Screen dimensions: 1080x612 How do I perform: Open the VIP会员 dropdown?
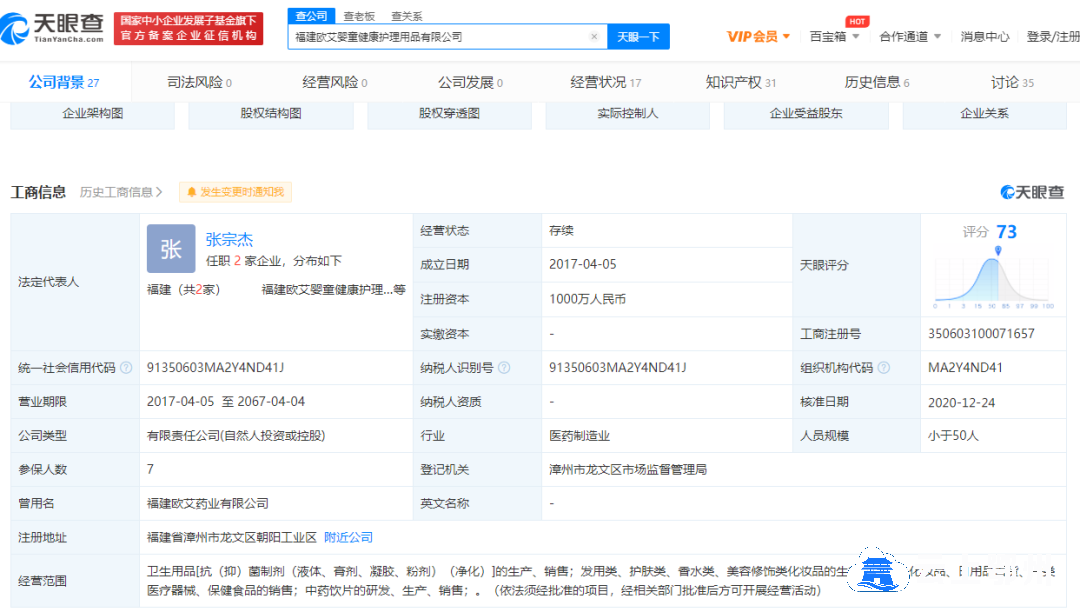coord(758,37)
